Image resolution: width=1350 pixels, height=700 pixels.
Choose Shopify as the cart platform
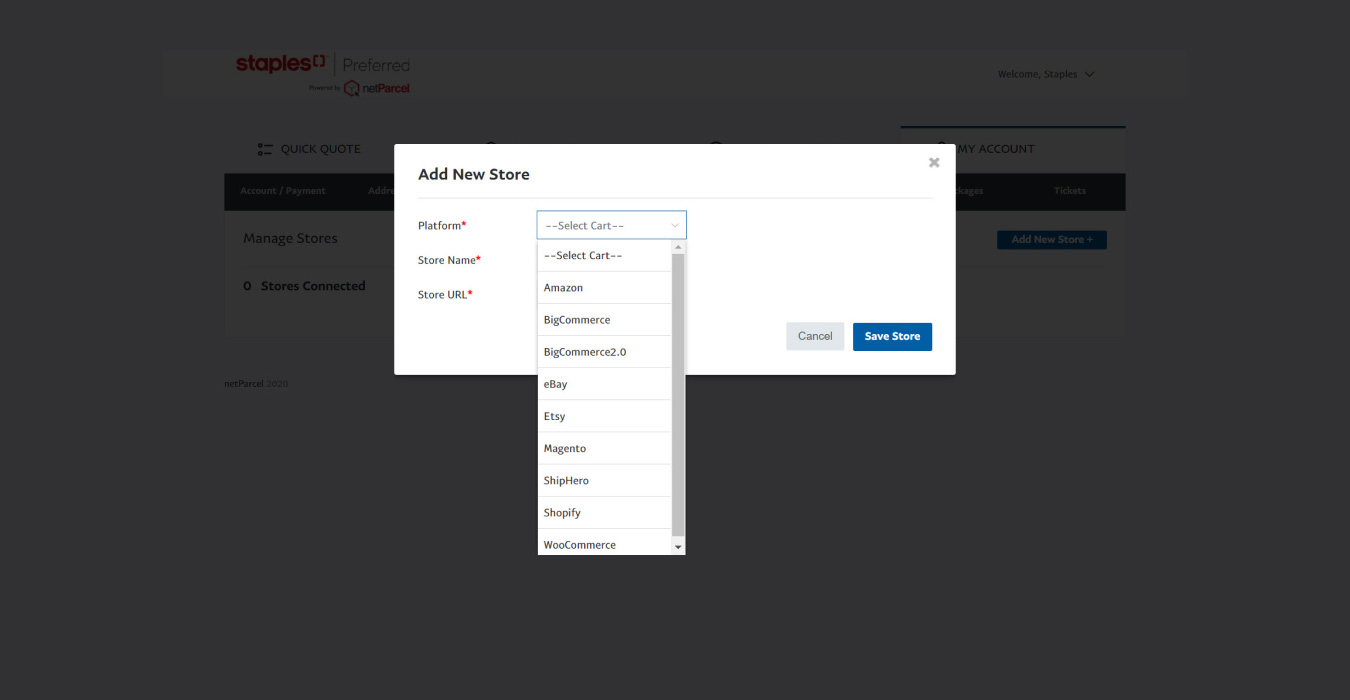click(x=604, y=512)
